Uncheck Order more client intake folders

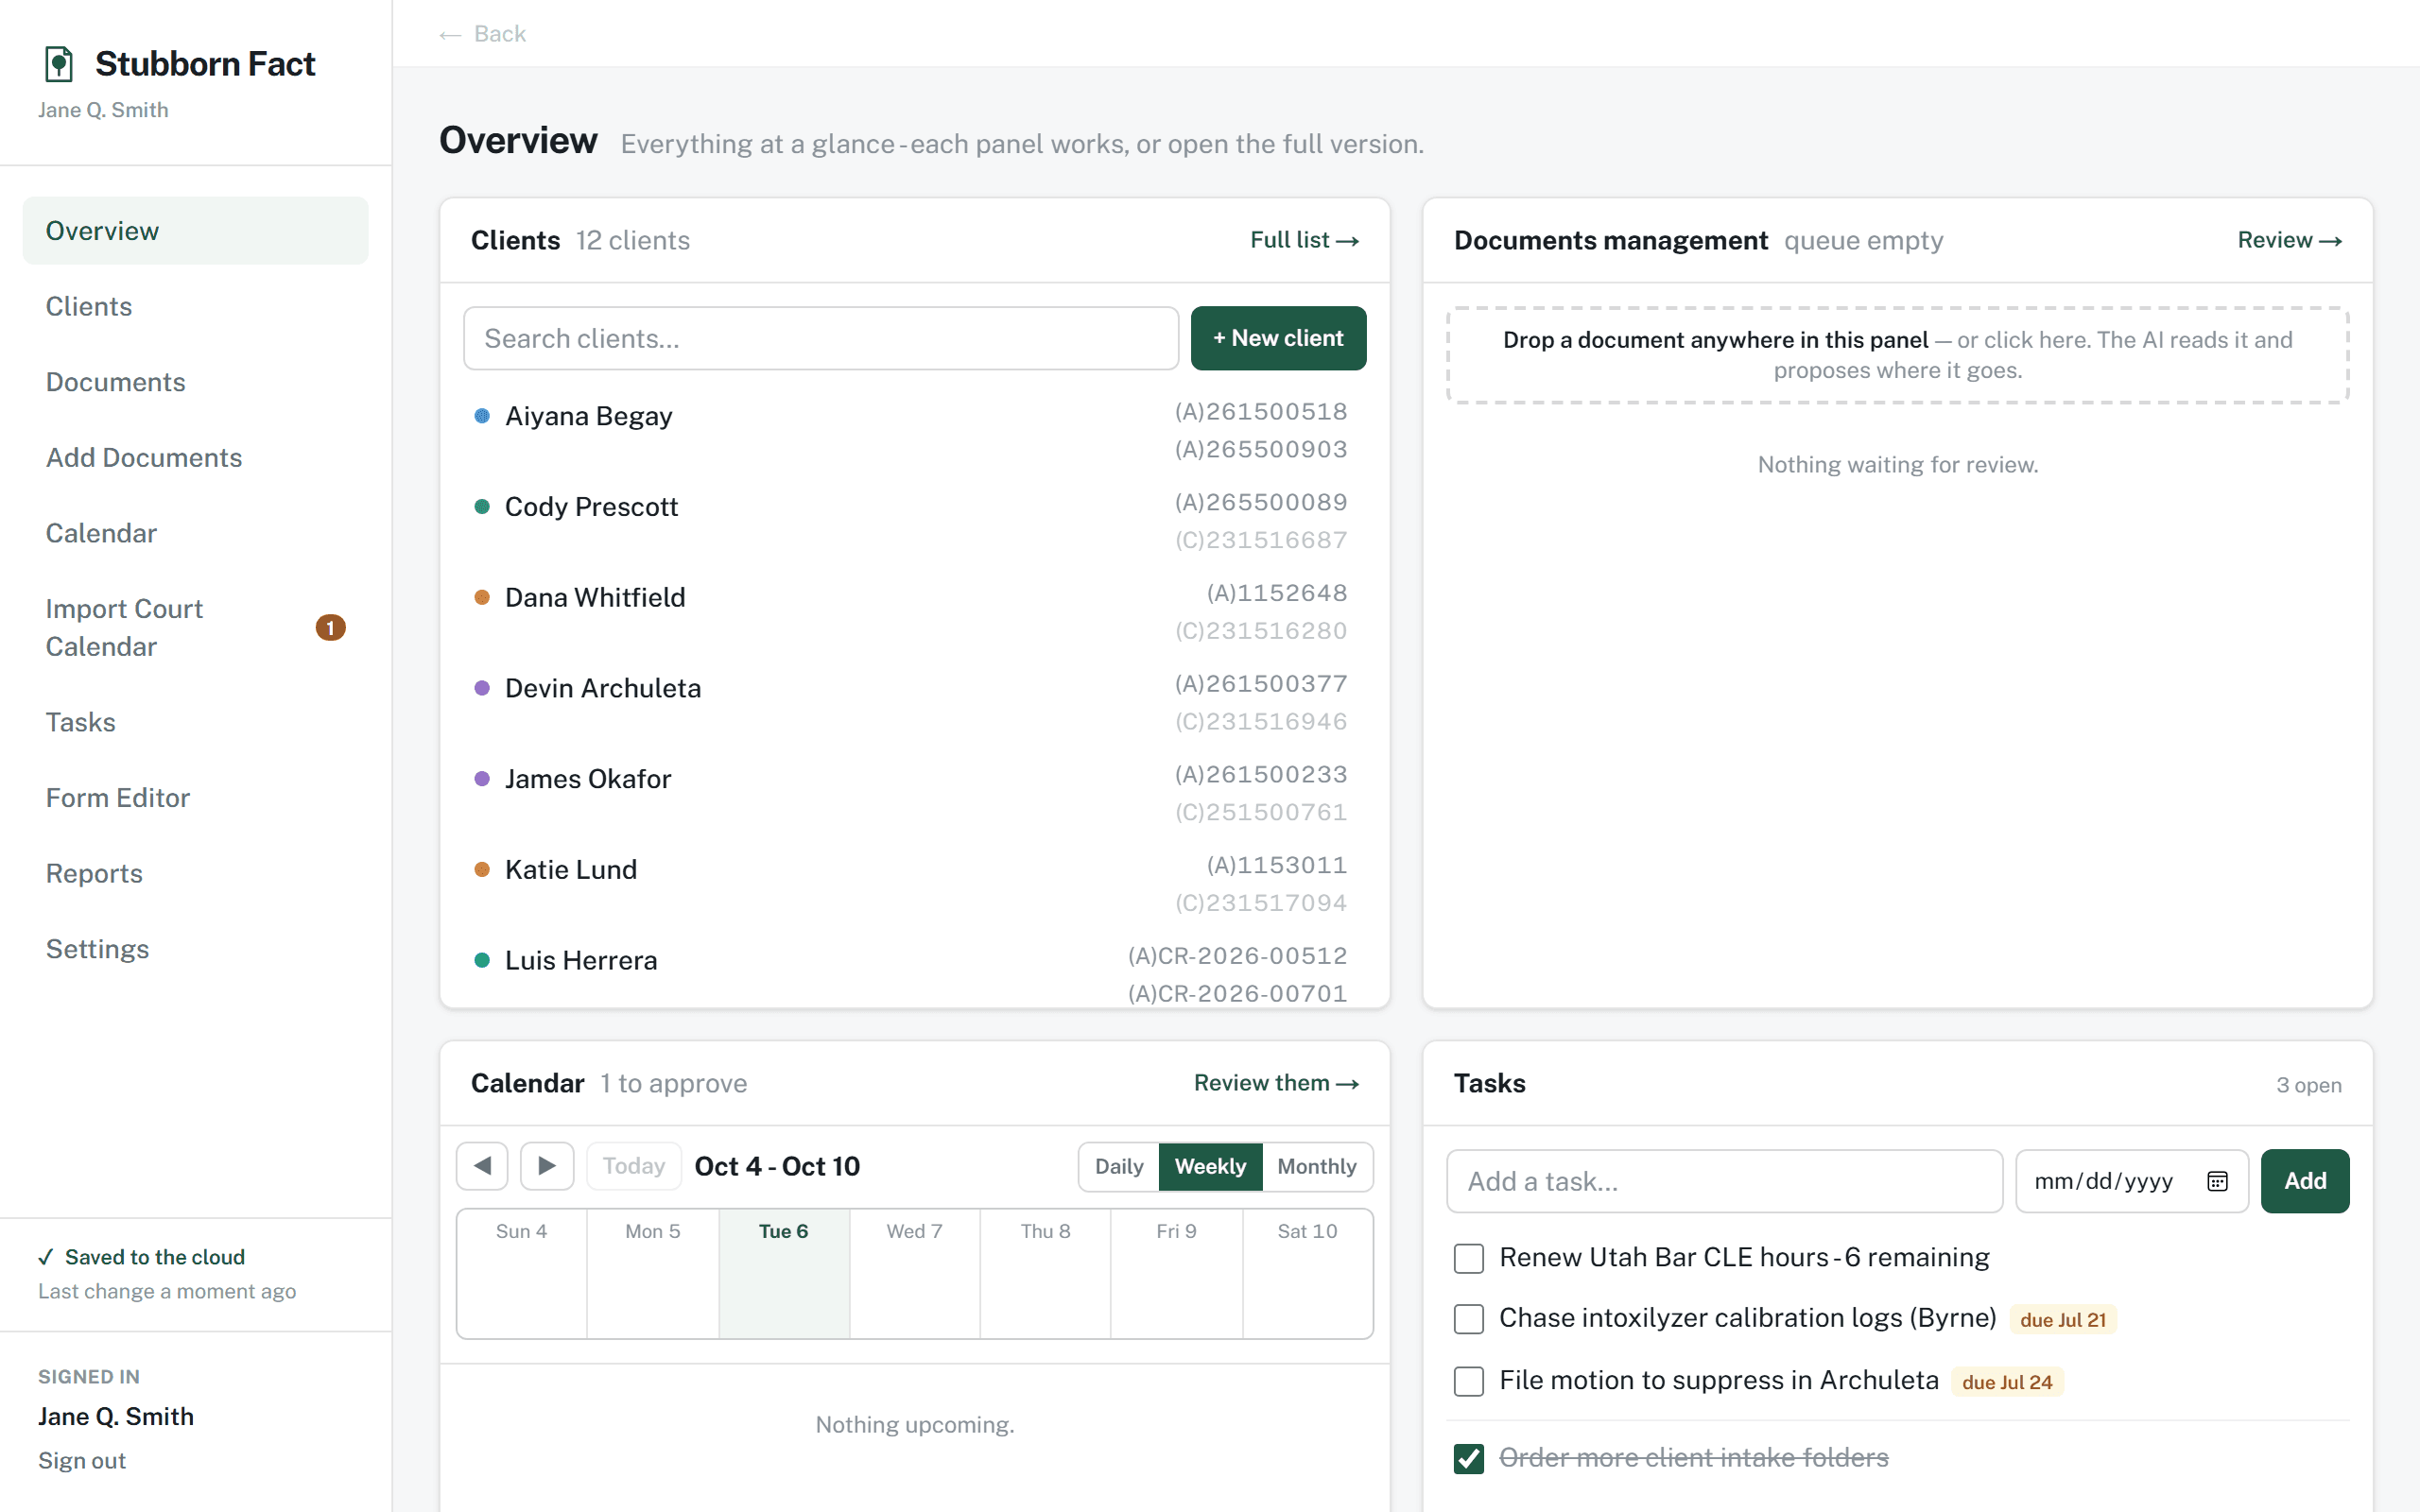point(1468,1459)
